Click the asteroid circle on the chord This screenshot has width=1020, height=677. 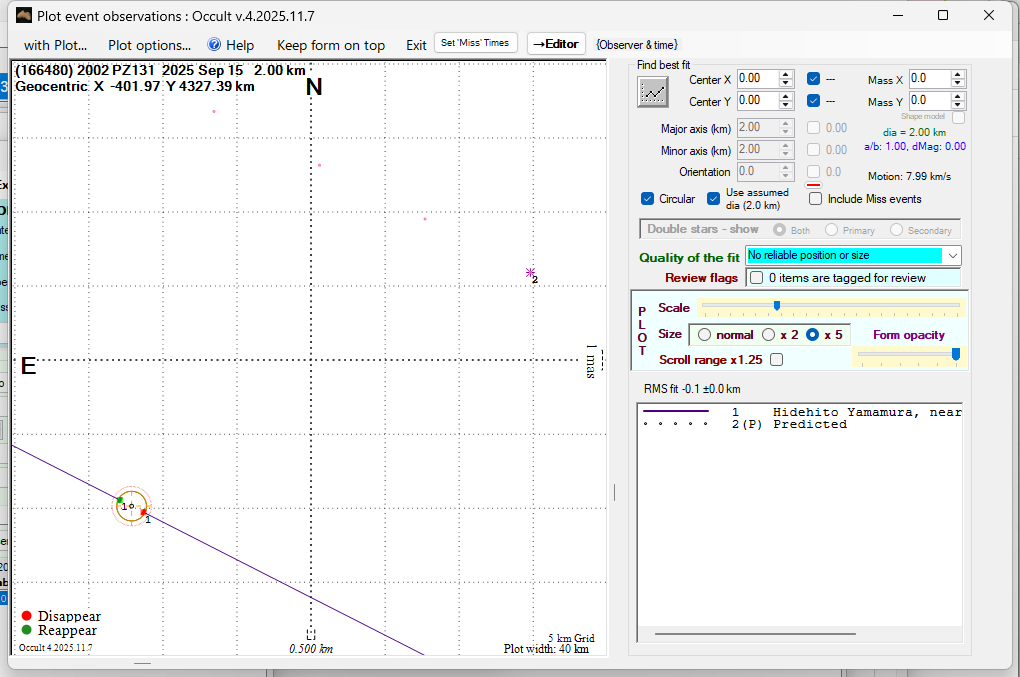pos(131,506)
